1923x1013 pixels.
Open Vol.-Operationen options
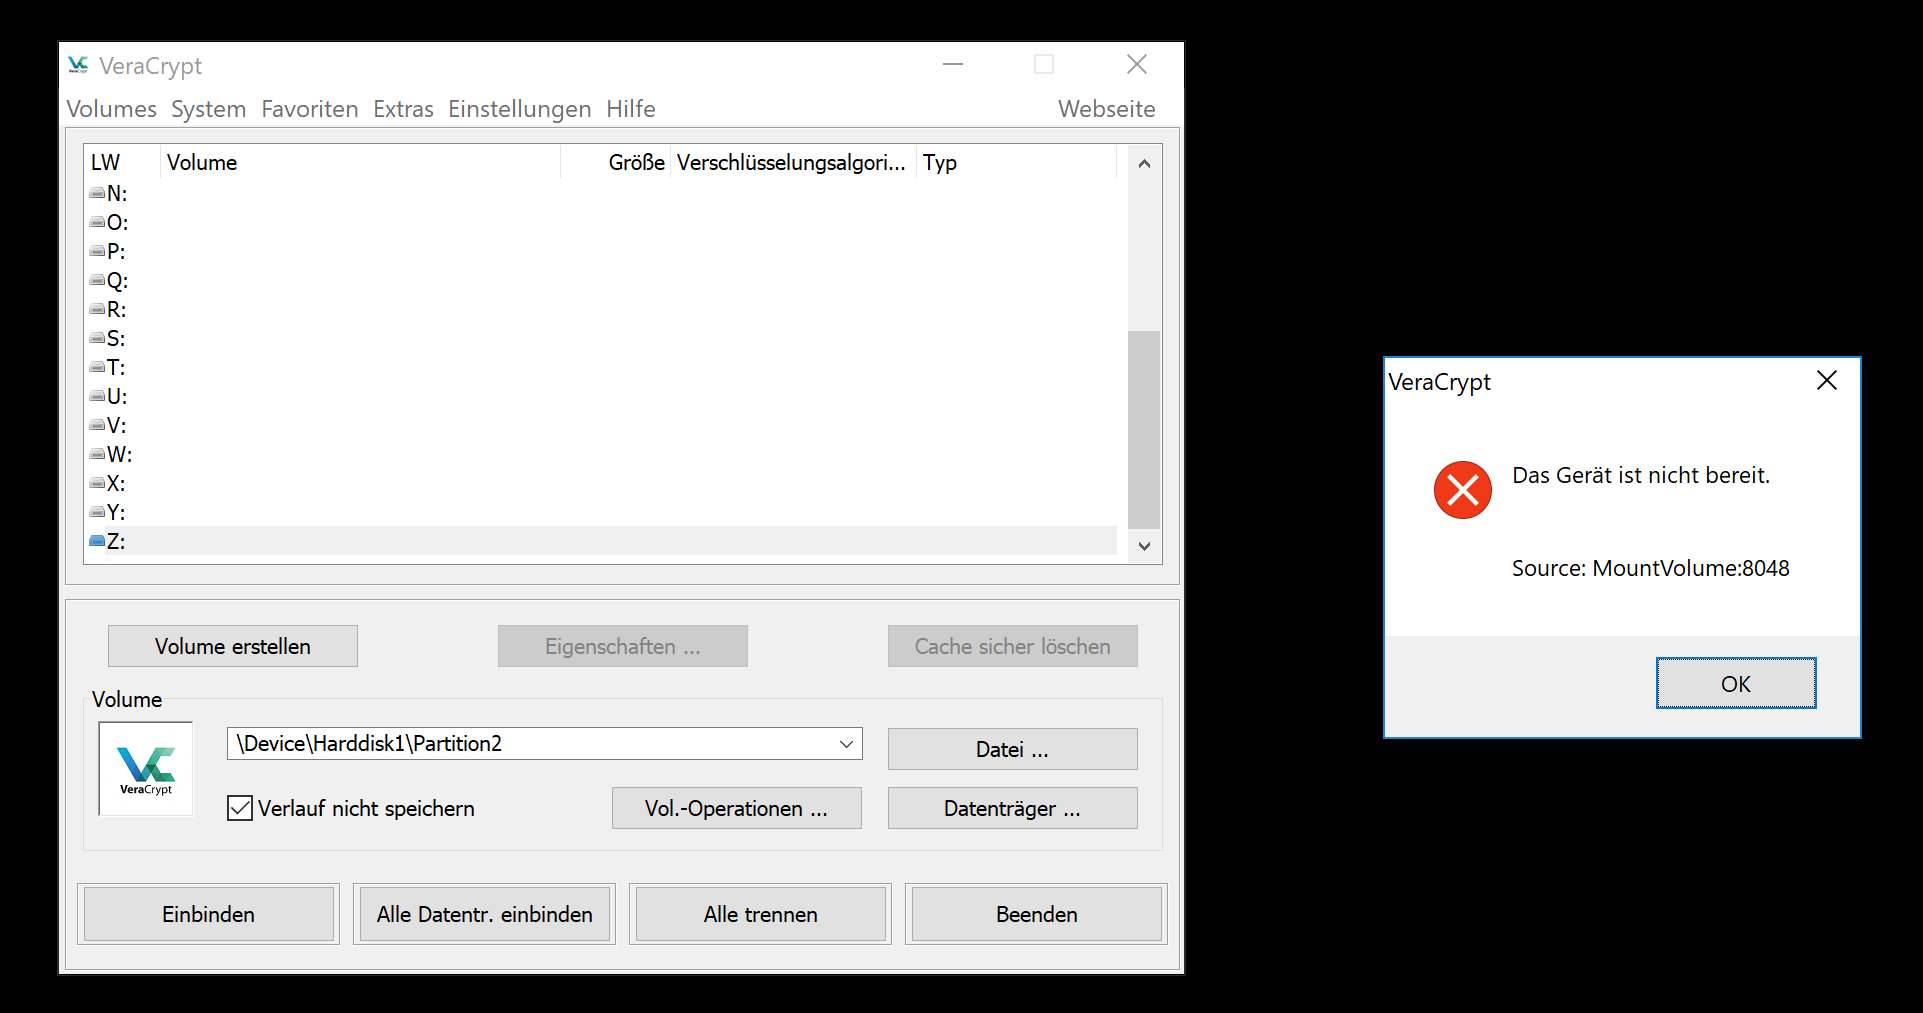(x=737, y=808)
